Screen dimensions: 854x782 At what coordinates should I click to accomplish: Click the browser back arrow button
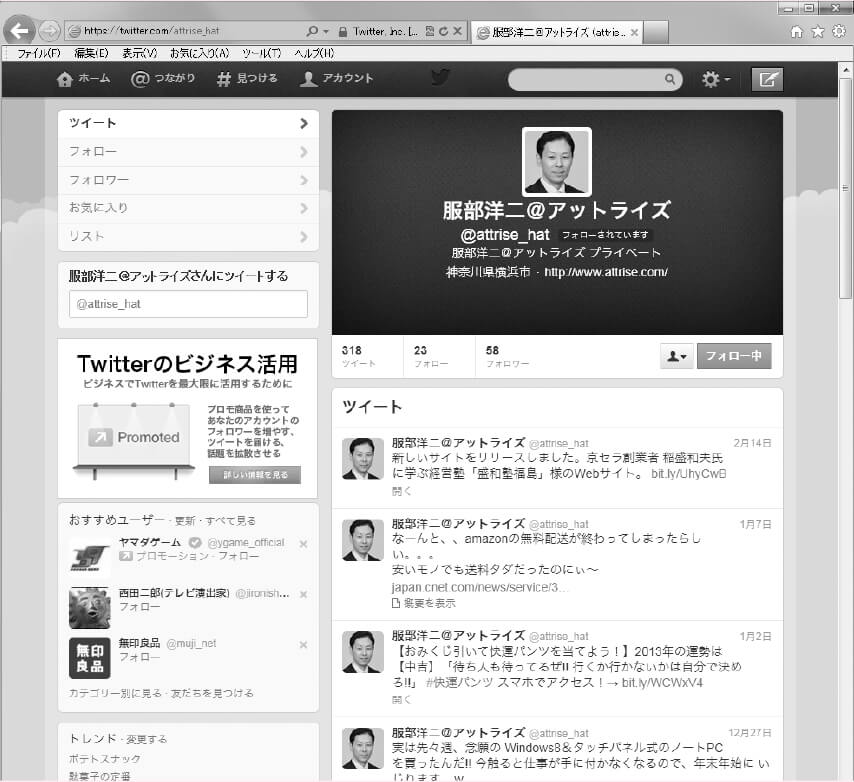[x=19, y=31]
